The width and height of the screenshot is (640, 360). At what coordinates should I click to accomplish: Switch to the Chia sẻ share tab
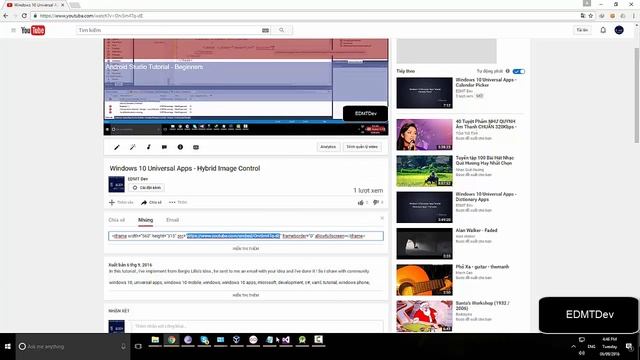coord(117,220)
